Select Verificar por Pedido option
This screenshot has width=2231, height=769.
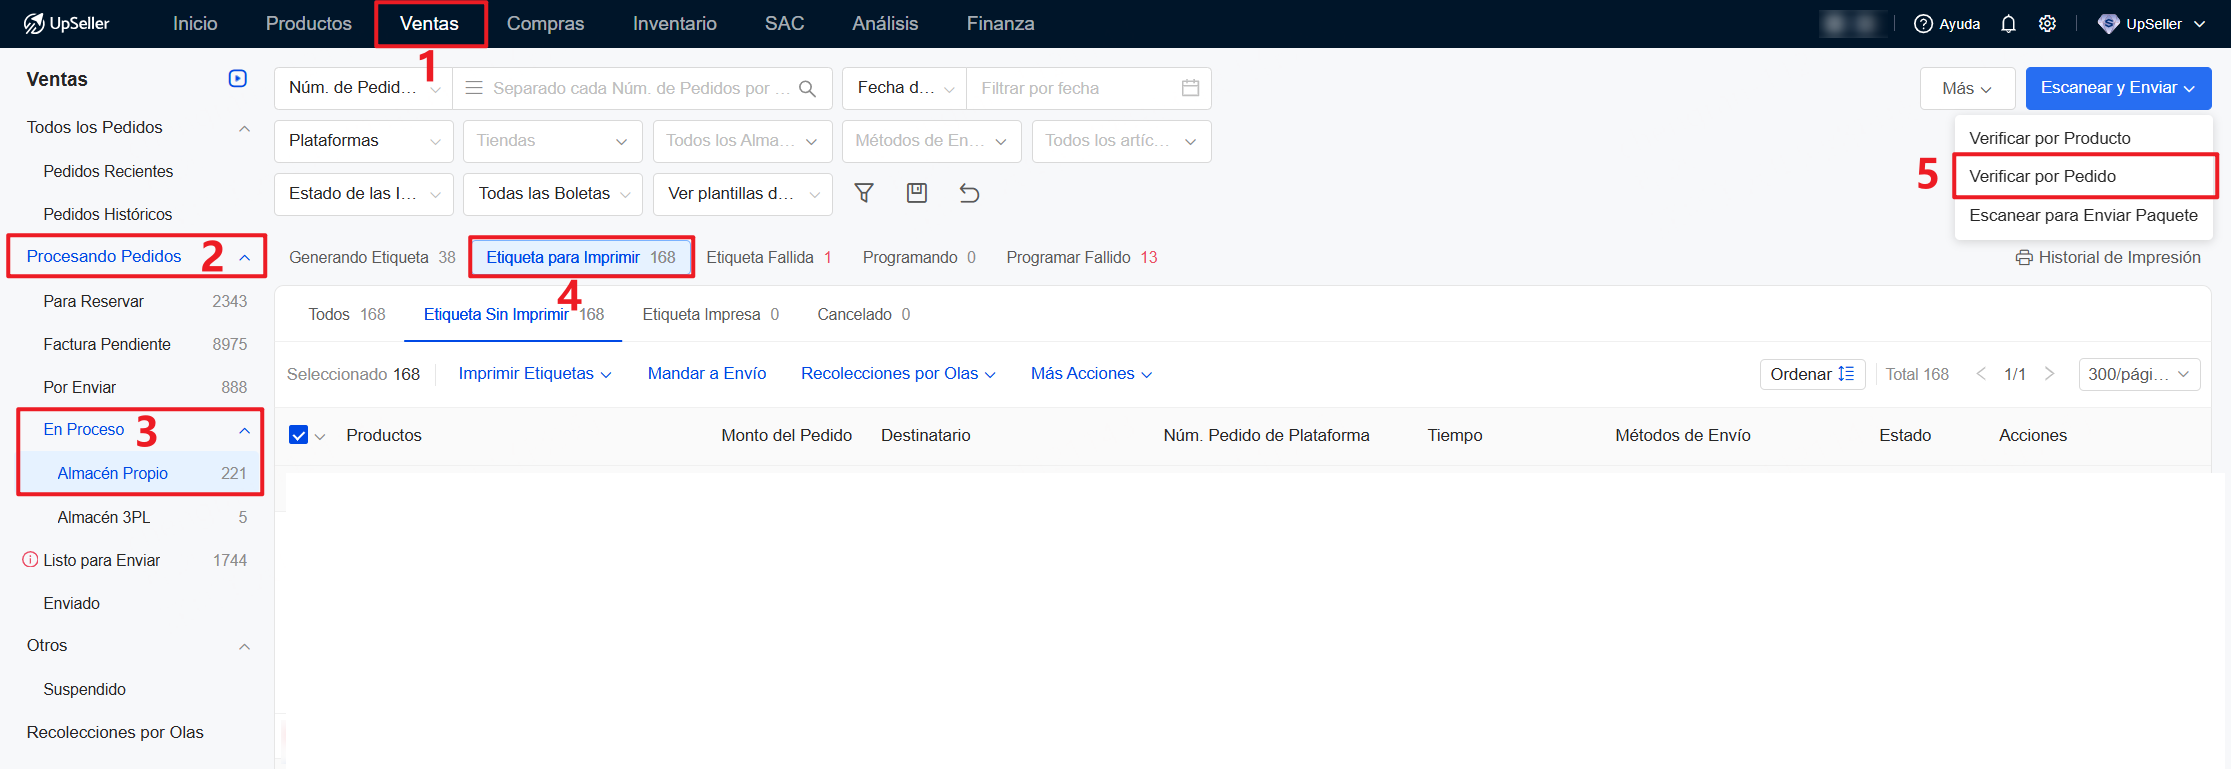2042,176
